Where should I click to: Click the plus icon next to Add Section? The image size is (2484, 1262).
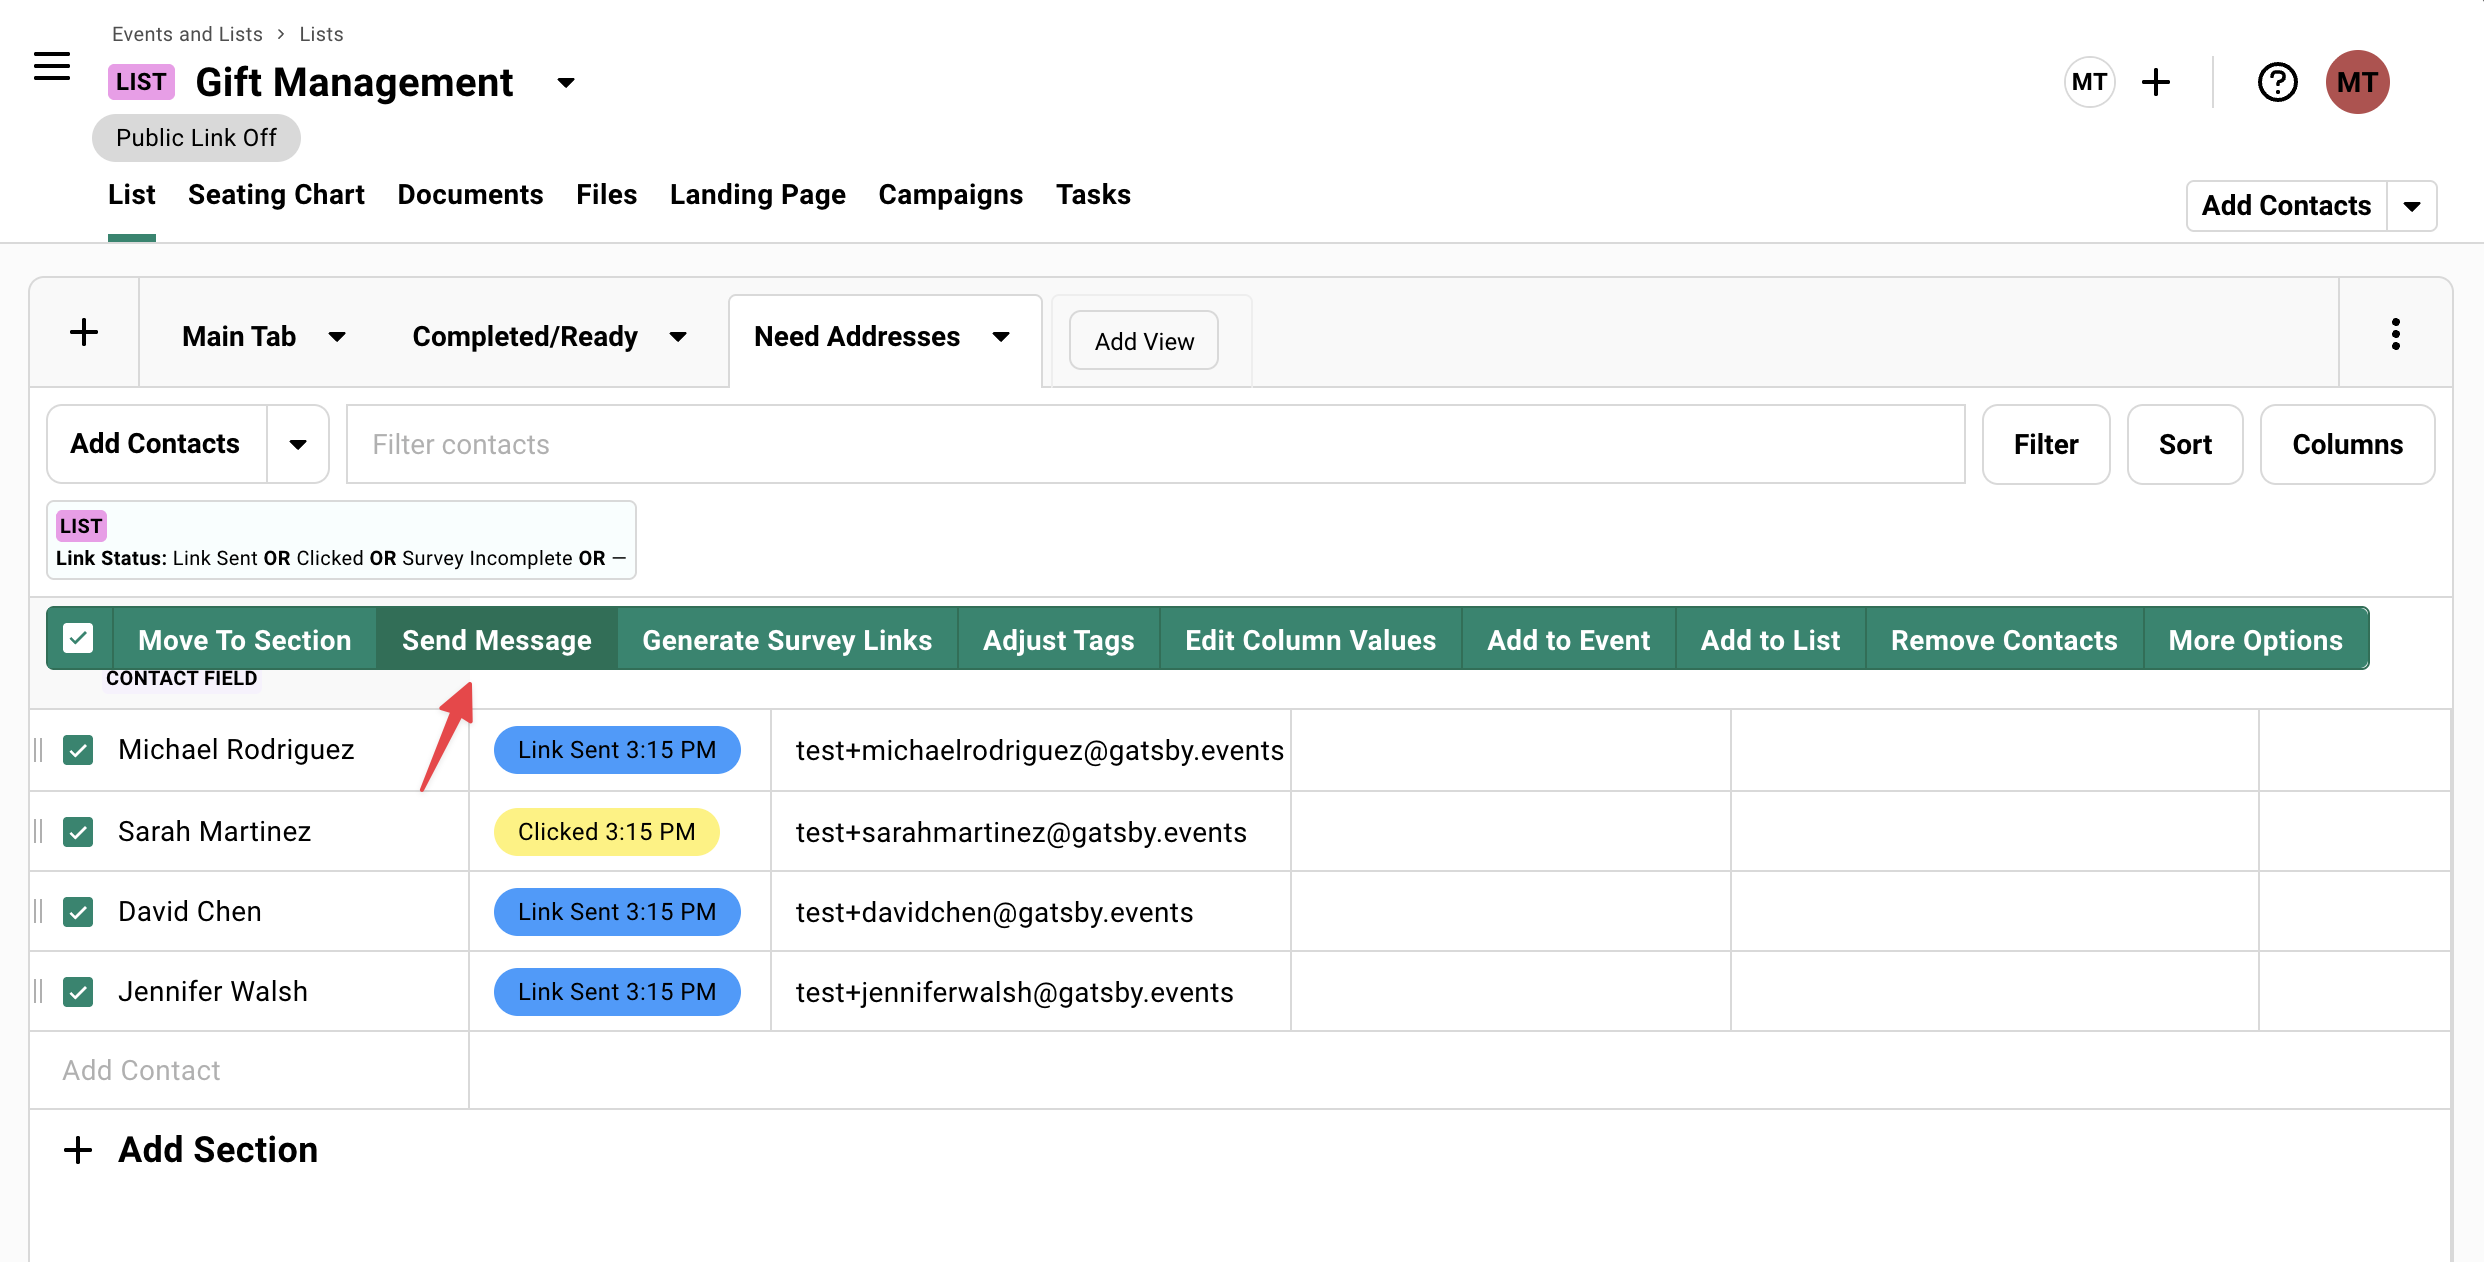pyautogui.click(x=78, y=1150)
